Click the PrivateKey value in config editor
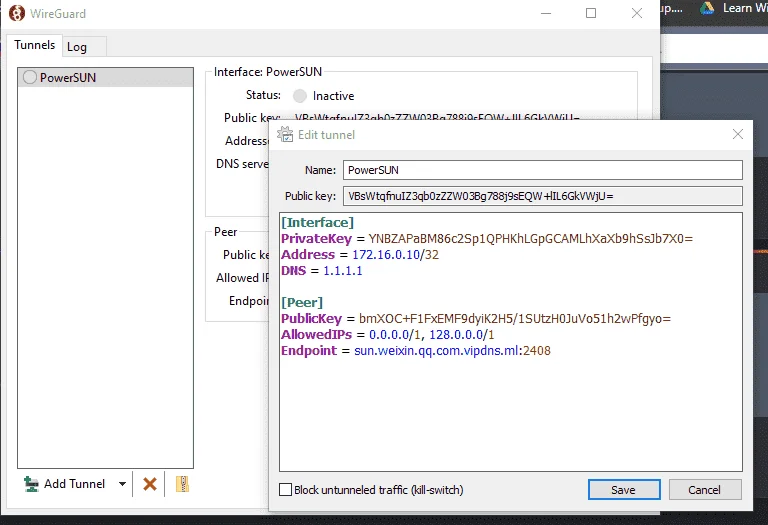The height and width of the screenshot is (525, 768). 530,239
